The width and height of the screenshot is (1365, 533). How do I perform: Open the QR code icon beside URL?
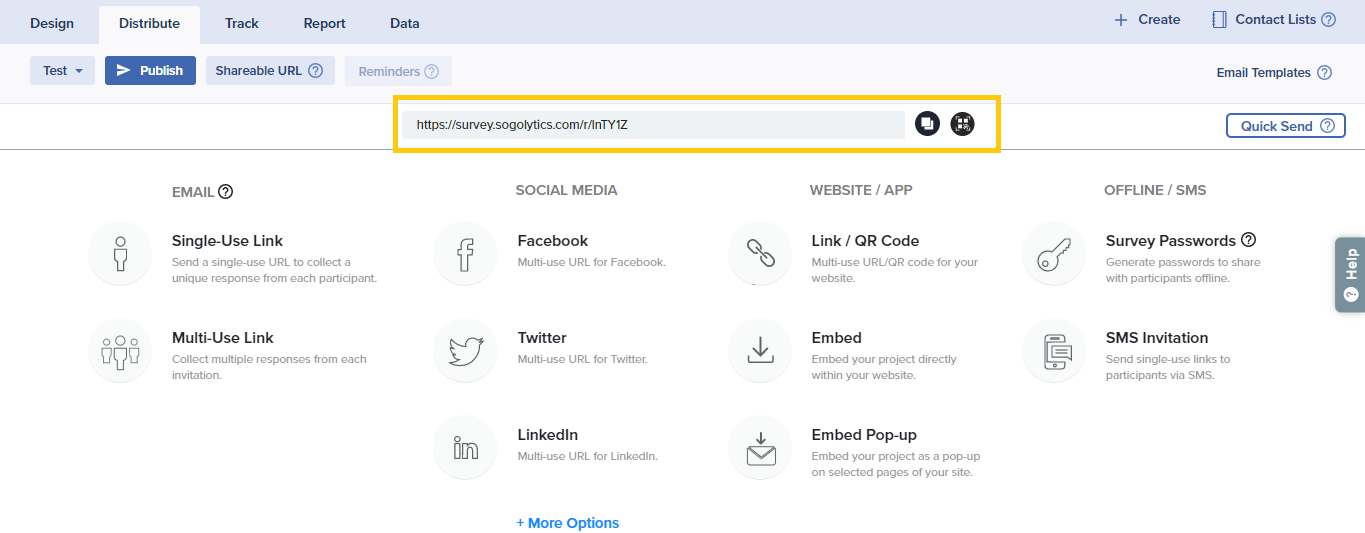point(962,124)
